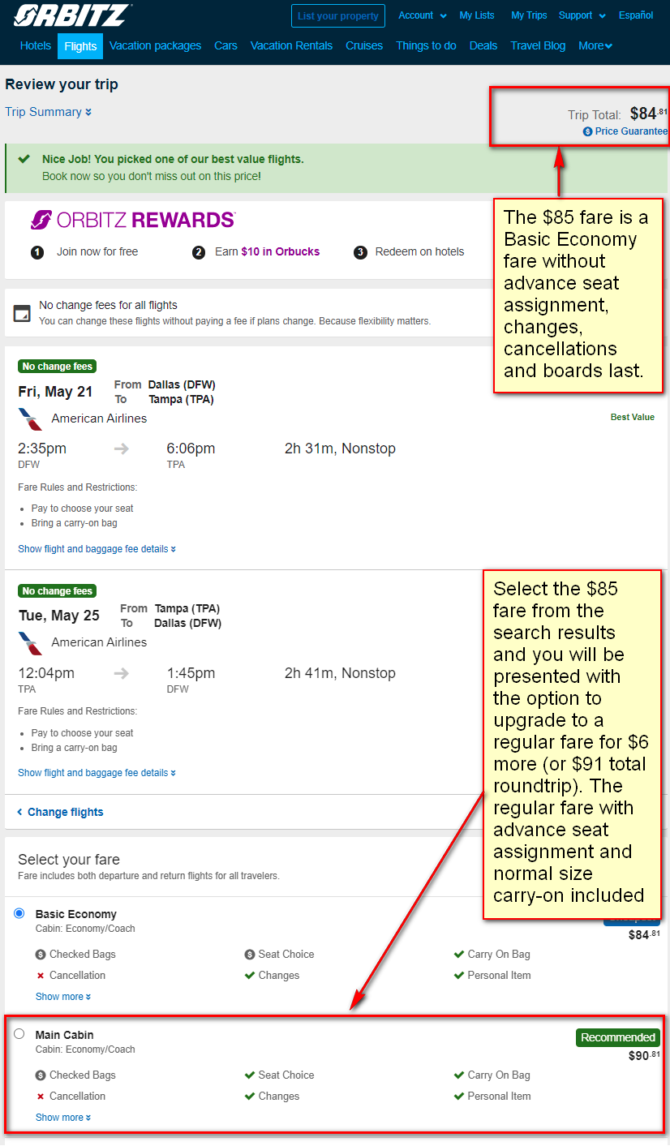
Task: Click American Airlines logo on May 21 flight
Action: [30, 420]
